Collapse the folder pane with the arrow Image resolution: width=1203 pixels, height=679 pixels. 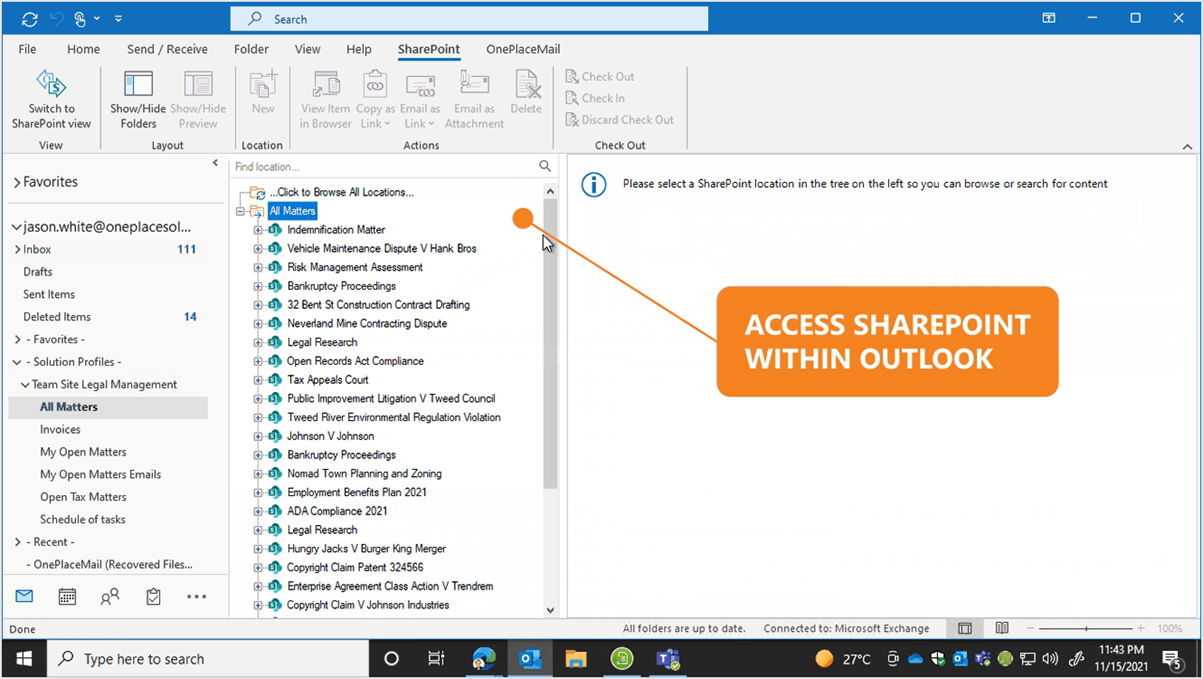(215, 163)
